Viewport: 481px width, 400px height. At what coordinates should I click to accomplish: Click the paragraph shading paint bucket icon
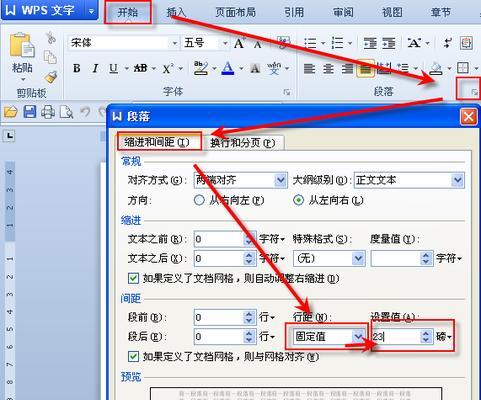click(436, 68)
